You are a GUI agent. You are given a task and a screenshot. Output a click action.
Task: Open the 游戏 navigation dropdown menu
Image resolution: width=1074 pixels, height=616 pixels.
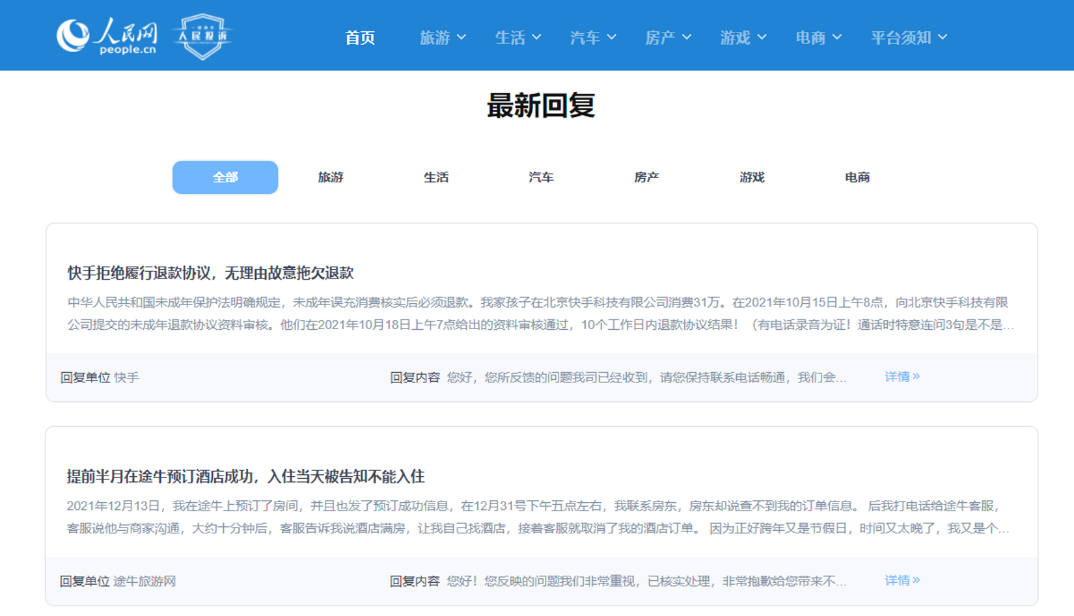(743, 37)
